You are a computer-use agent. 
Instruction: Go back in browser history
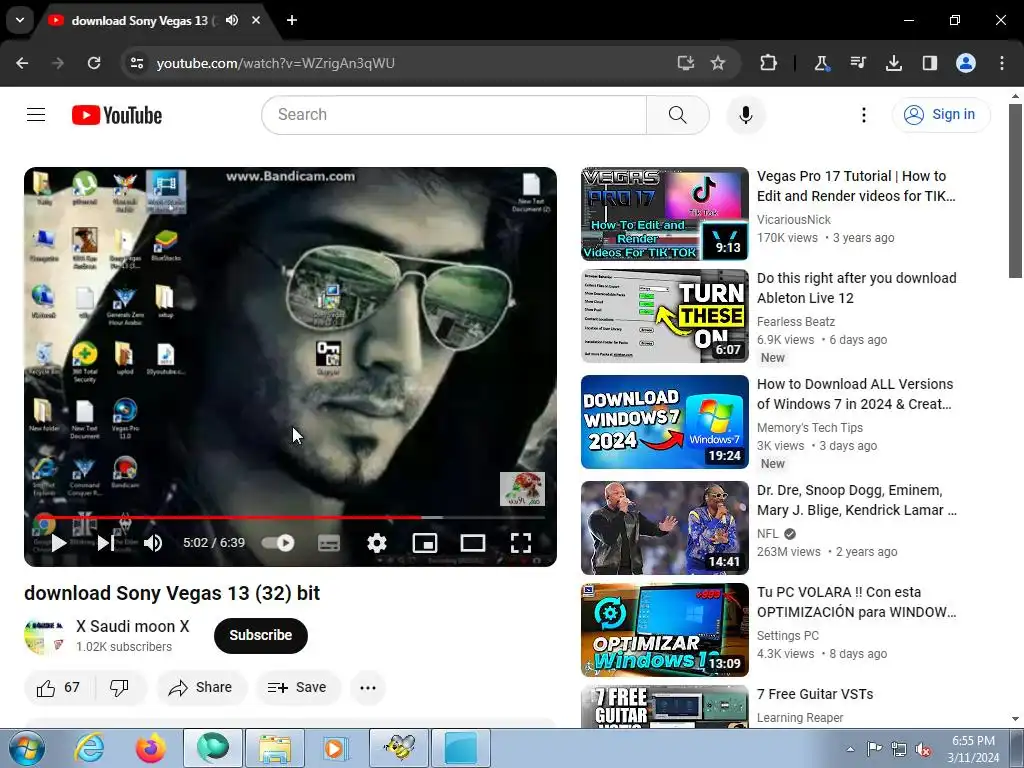tap(22, 63)
